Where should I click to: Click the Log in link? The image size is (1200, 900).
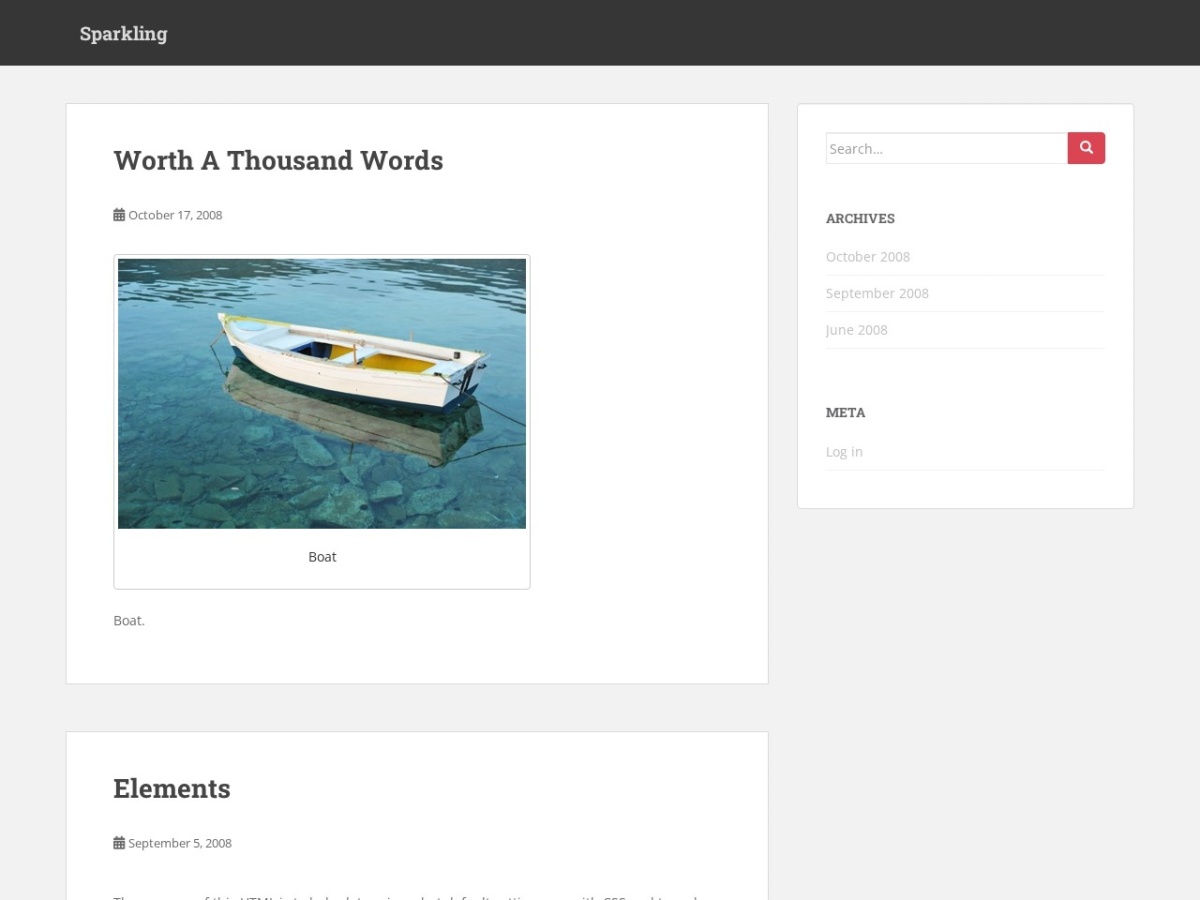[844, 452]
